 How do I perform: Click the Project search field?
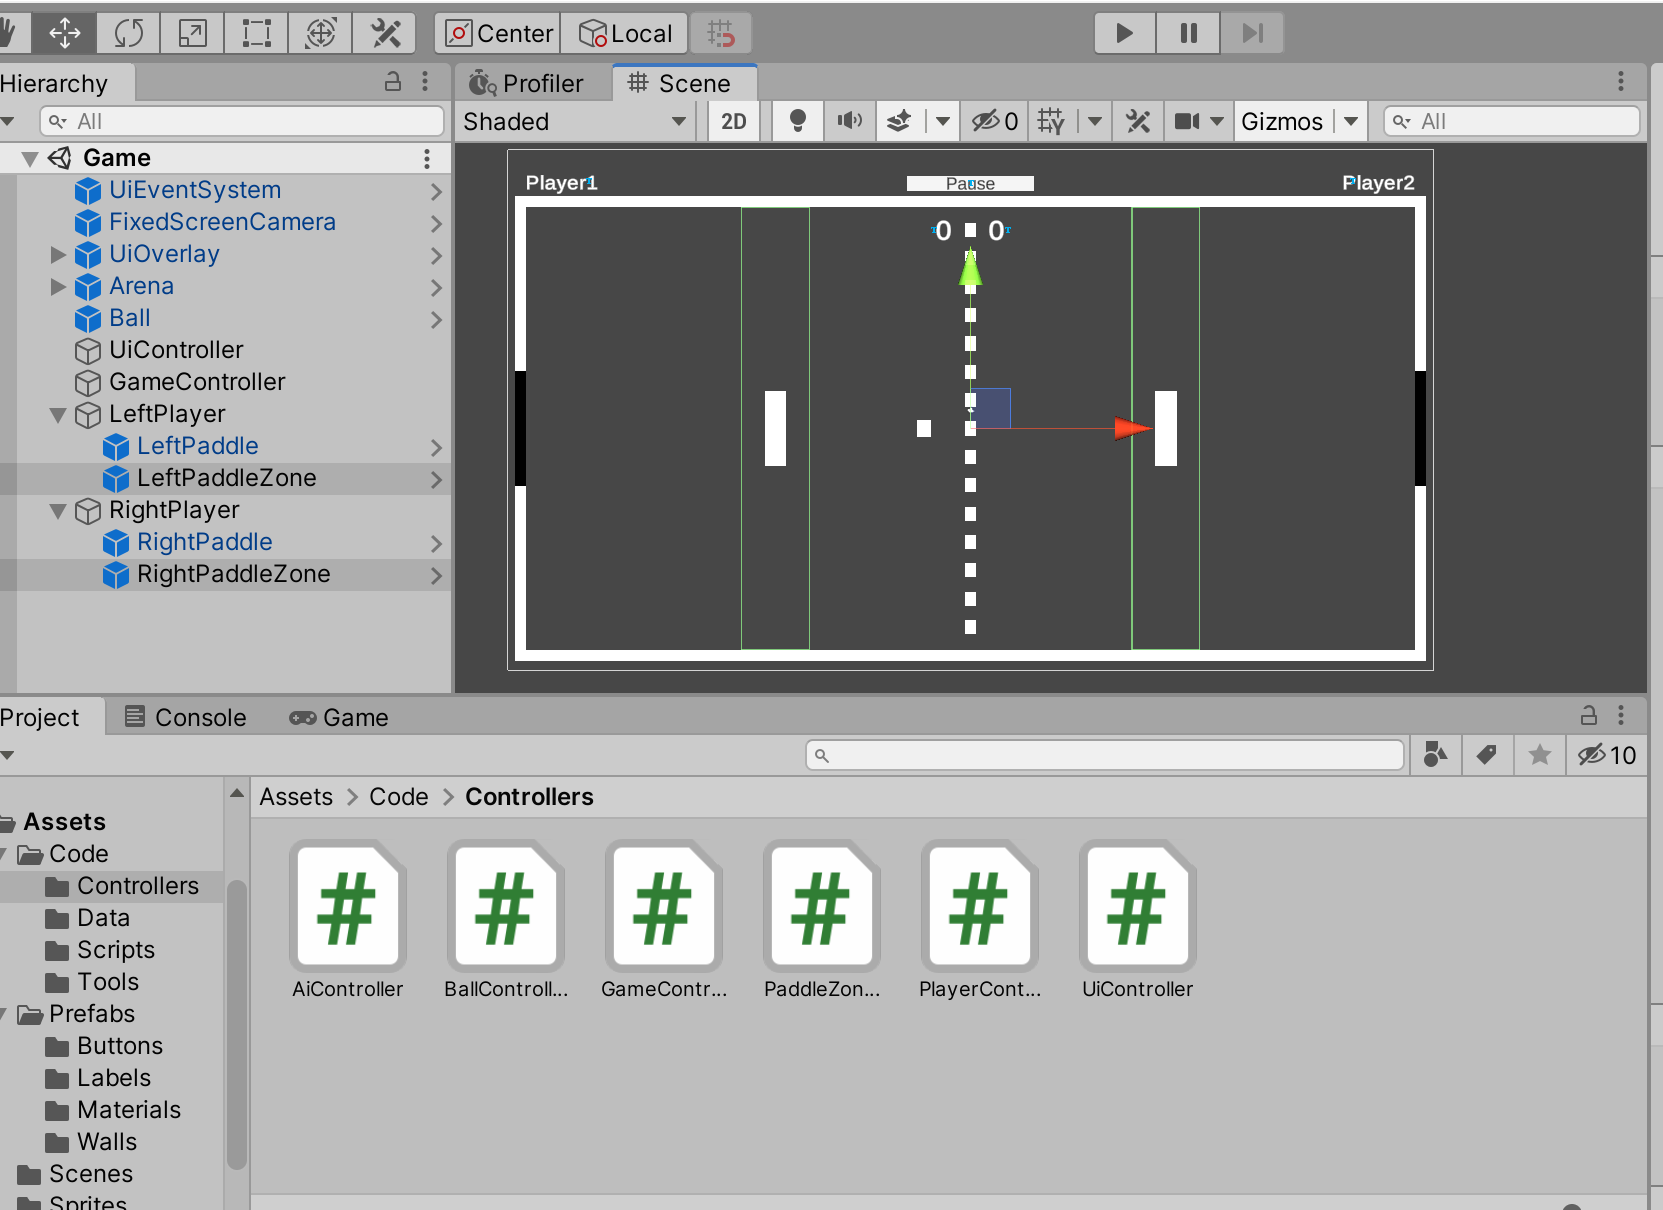[x=1105, y=755]
